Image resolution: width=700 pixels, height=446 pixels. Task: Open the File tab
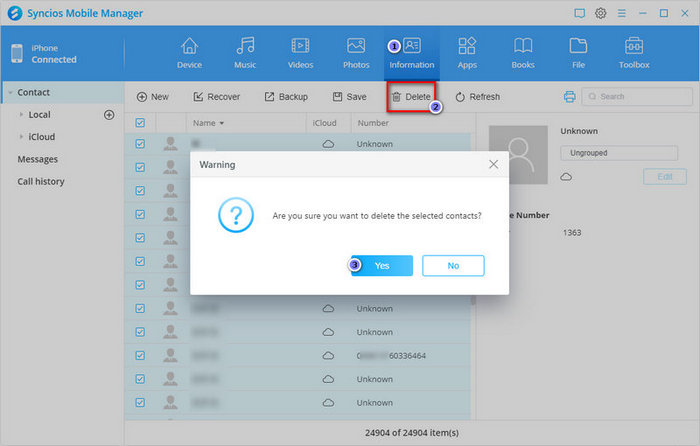tap(578, 53)
